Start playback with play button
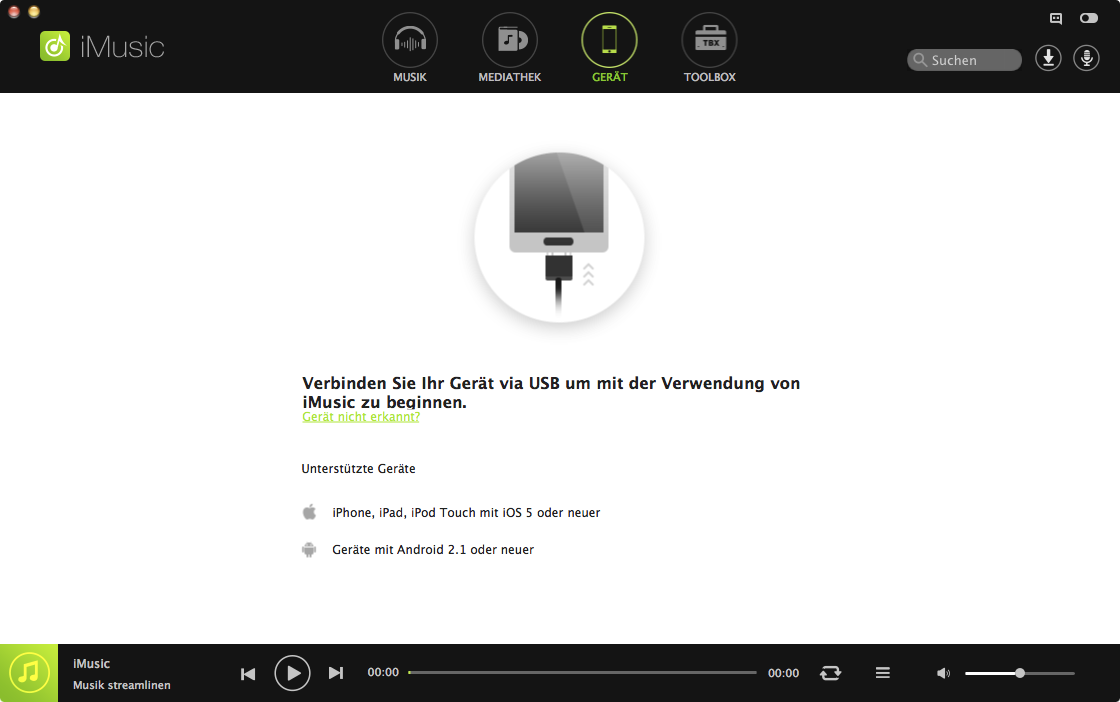Viewport: 1120px width, 702px height. point(292,673)
